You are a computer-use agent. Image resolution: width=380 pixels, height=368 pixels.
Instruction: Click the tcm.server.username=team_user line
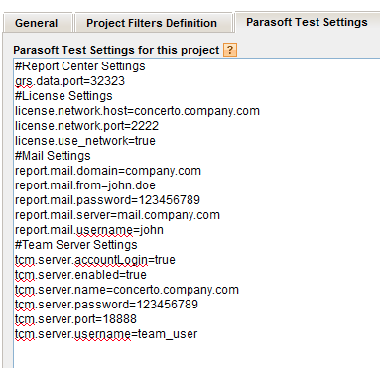pyautogui.click(x=106, y=334)
